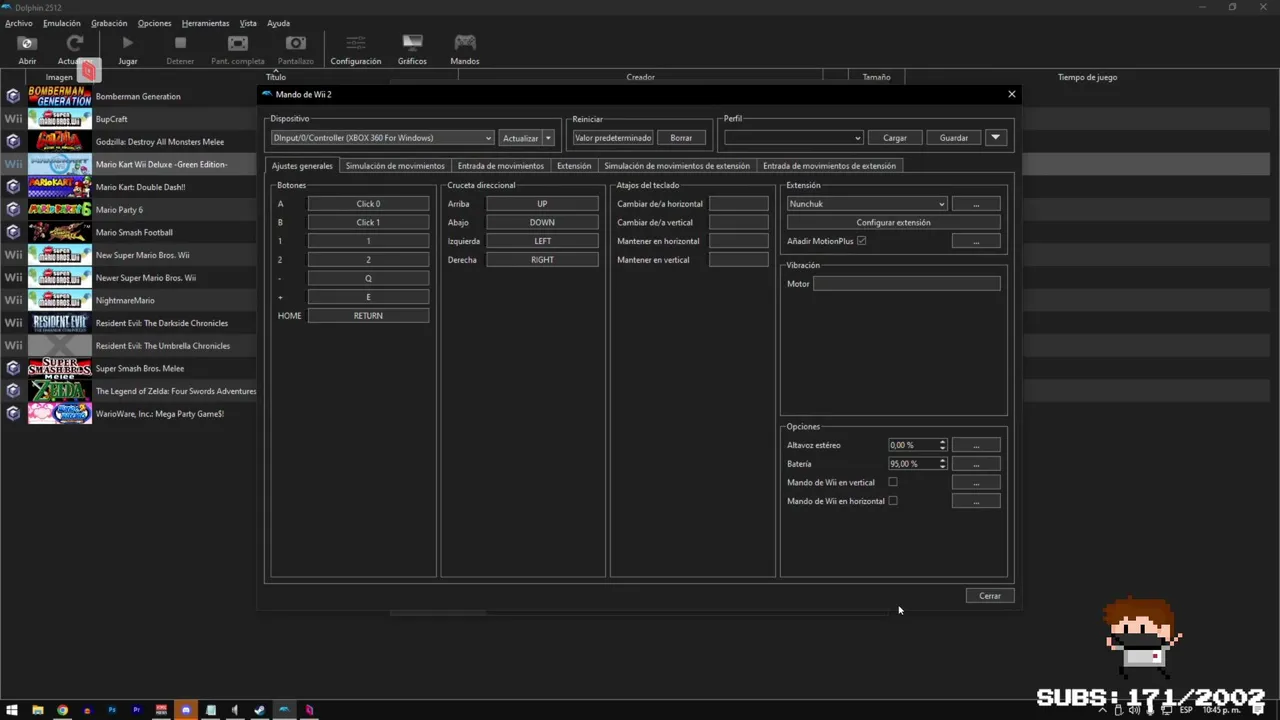Click the Motor vibration mapping field
The height and width of the screenshot is (720, 1280).
907,284
